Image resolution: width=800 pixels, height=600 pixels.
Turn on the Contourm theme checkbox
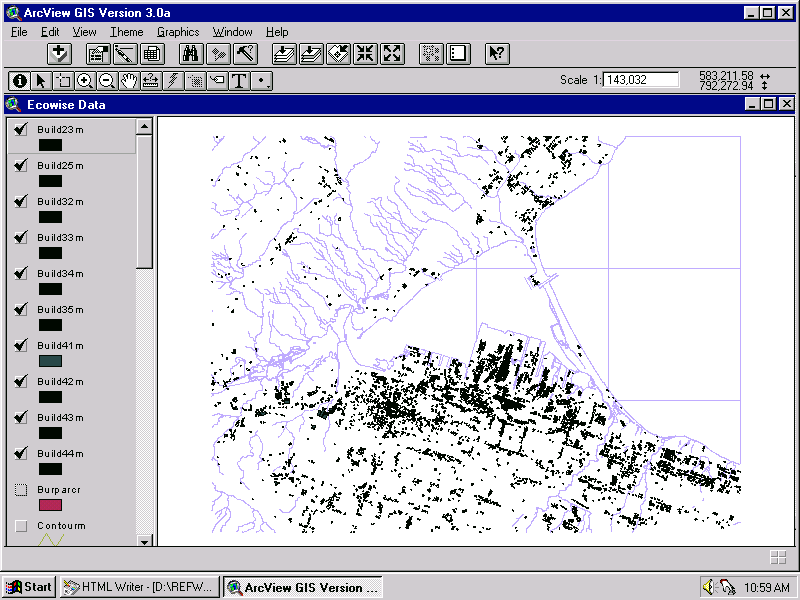[20, 526]
